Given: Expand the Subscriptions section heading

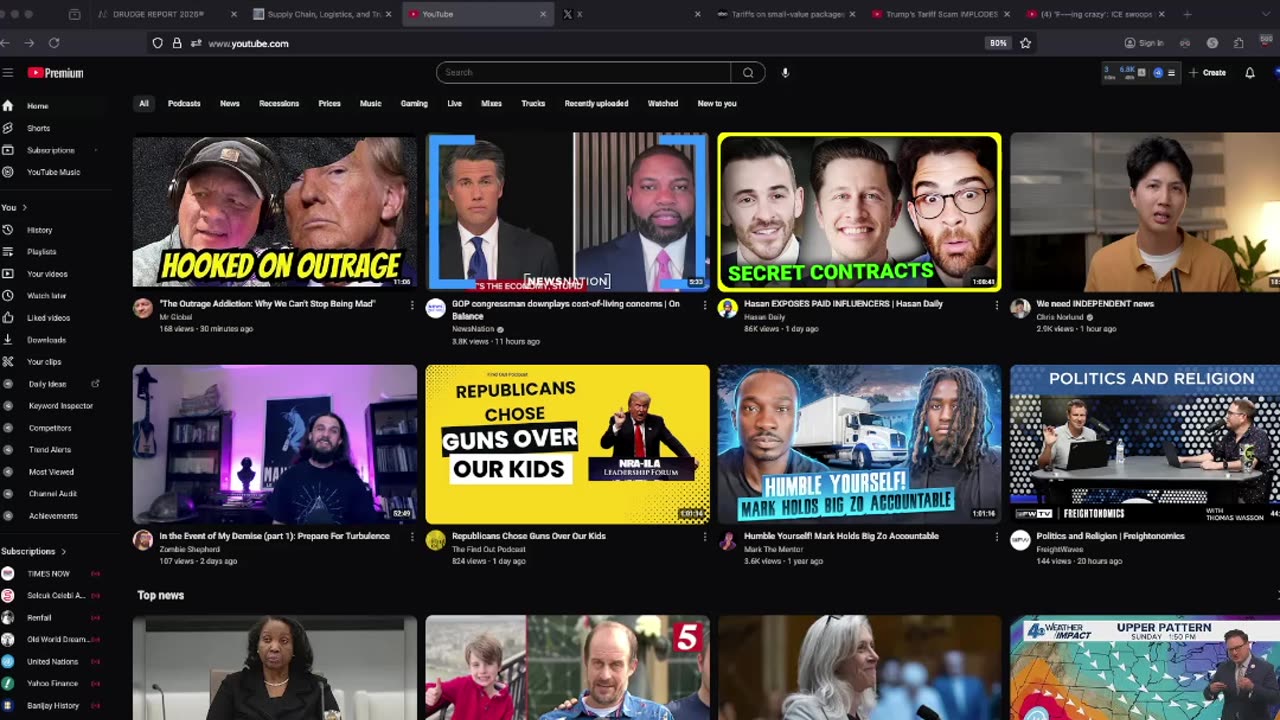Looking at the screenshot, I should [33, 552].
